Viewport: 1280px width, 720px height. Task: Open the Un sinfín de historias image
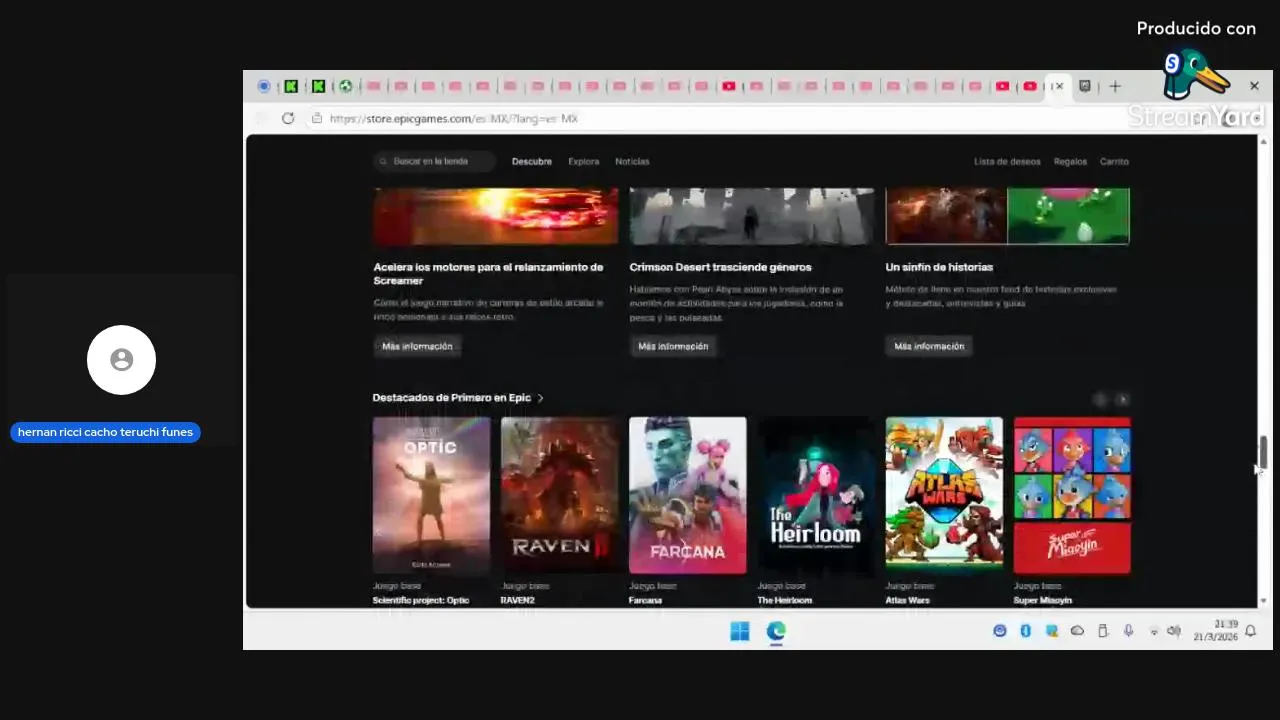(x=1008, y=216)
